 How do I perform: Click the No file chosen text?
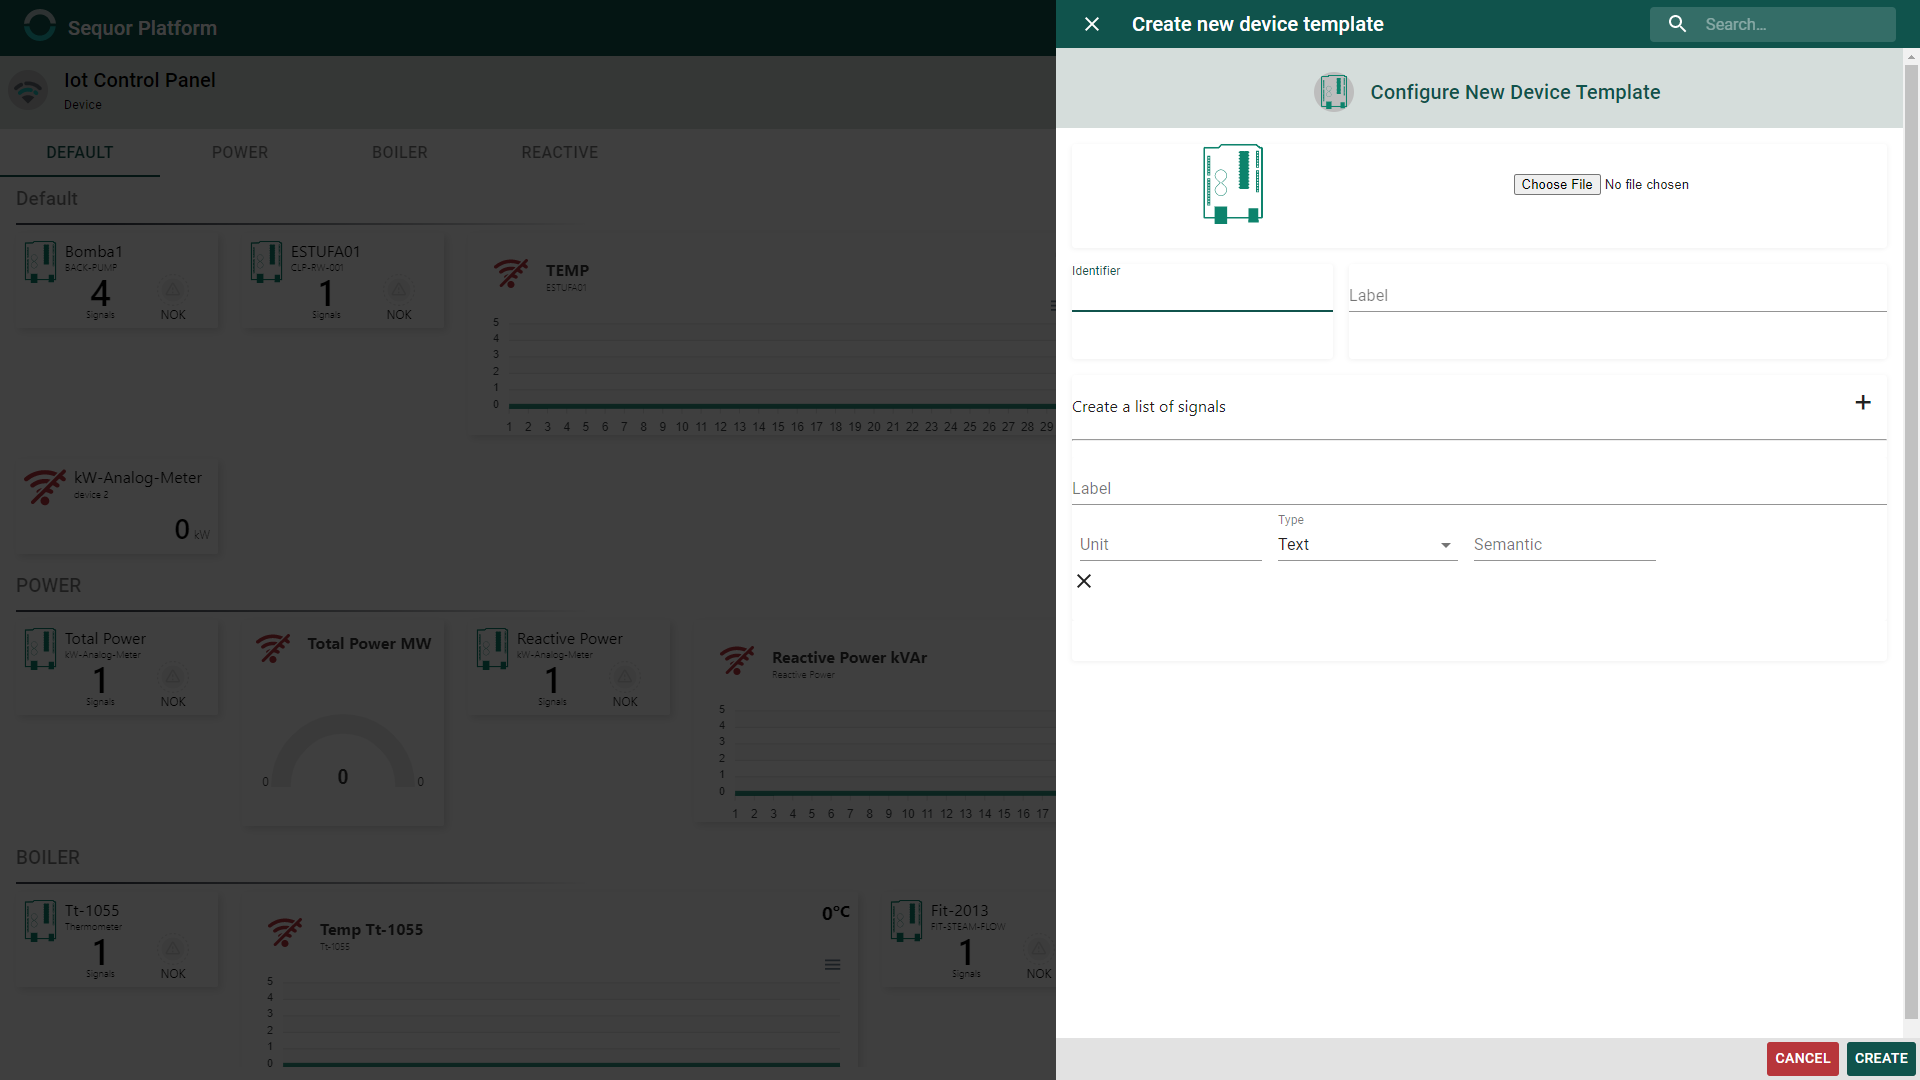tap(1647, 185)
